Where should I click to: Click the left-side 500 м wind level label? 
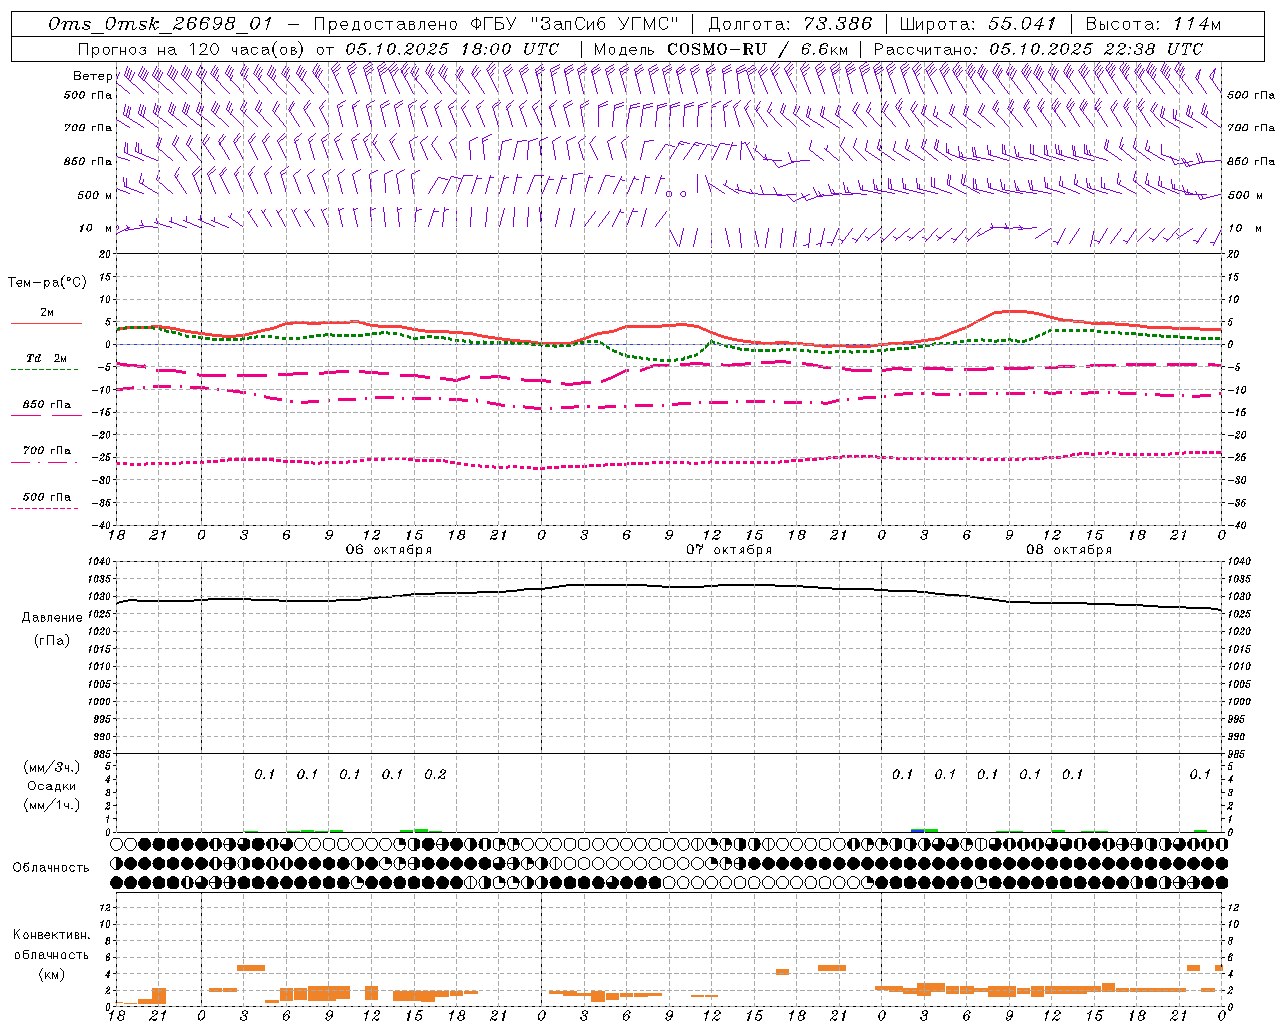coord(95,196)
